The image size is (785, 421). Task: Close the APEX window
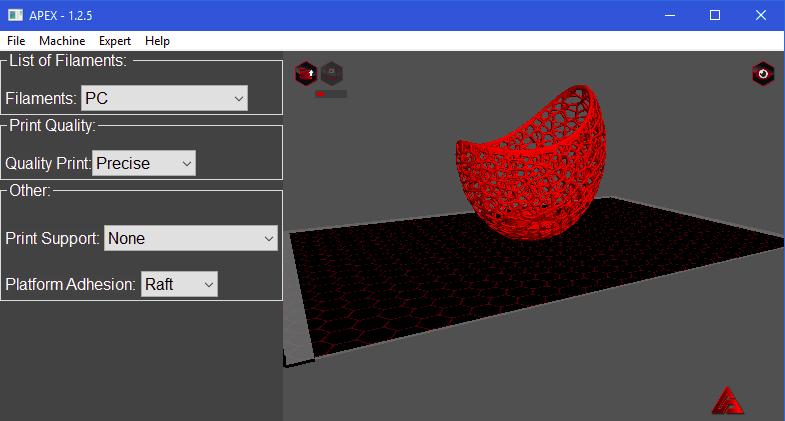click(760, 15)
